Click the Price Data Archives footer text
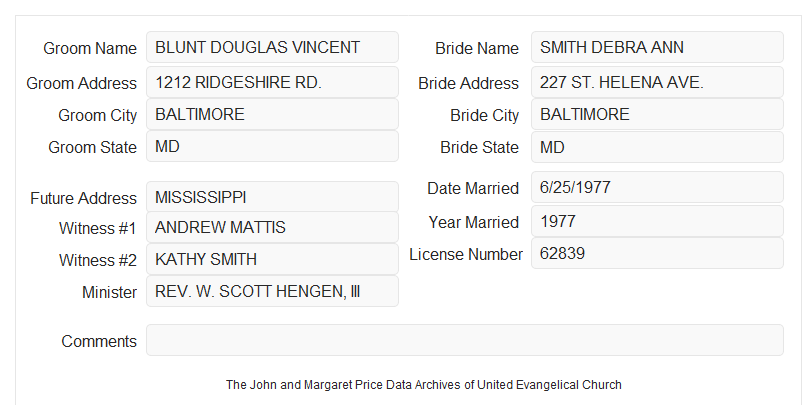The width and height of the screenshot is (805, 405). pos(424,385)
